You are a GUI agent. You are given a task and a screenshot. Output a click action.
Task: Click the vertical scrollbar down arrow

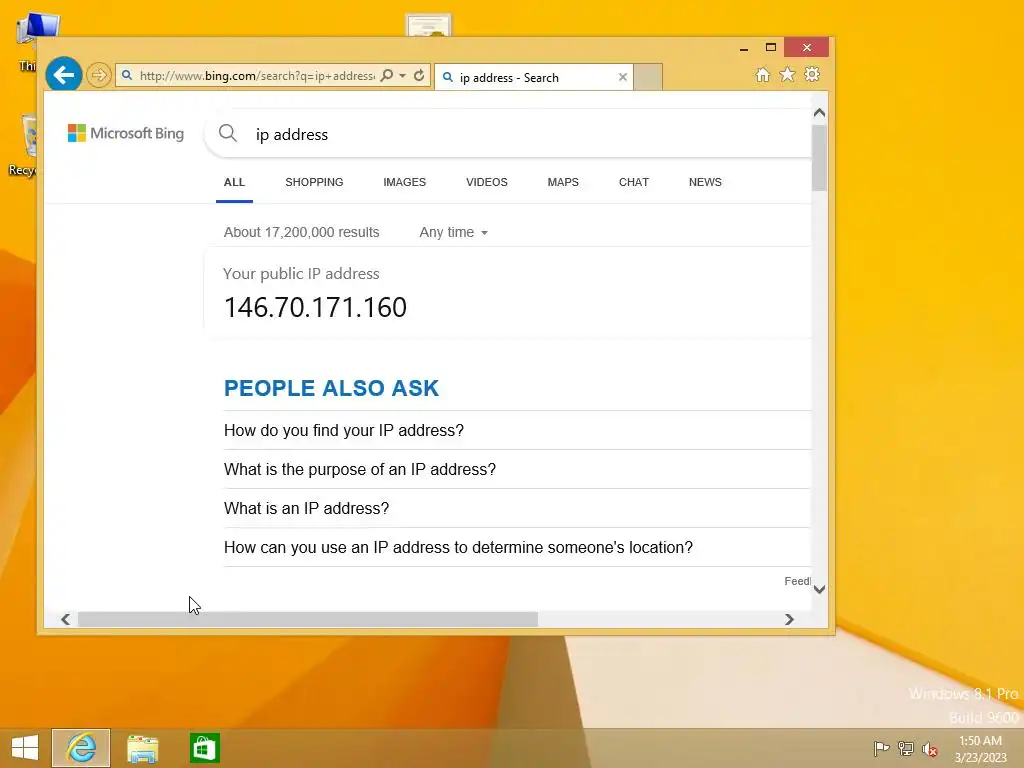tap(820, 589)
